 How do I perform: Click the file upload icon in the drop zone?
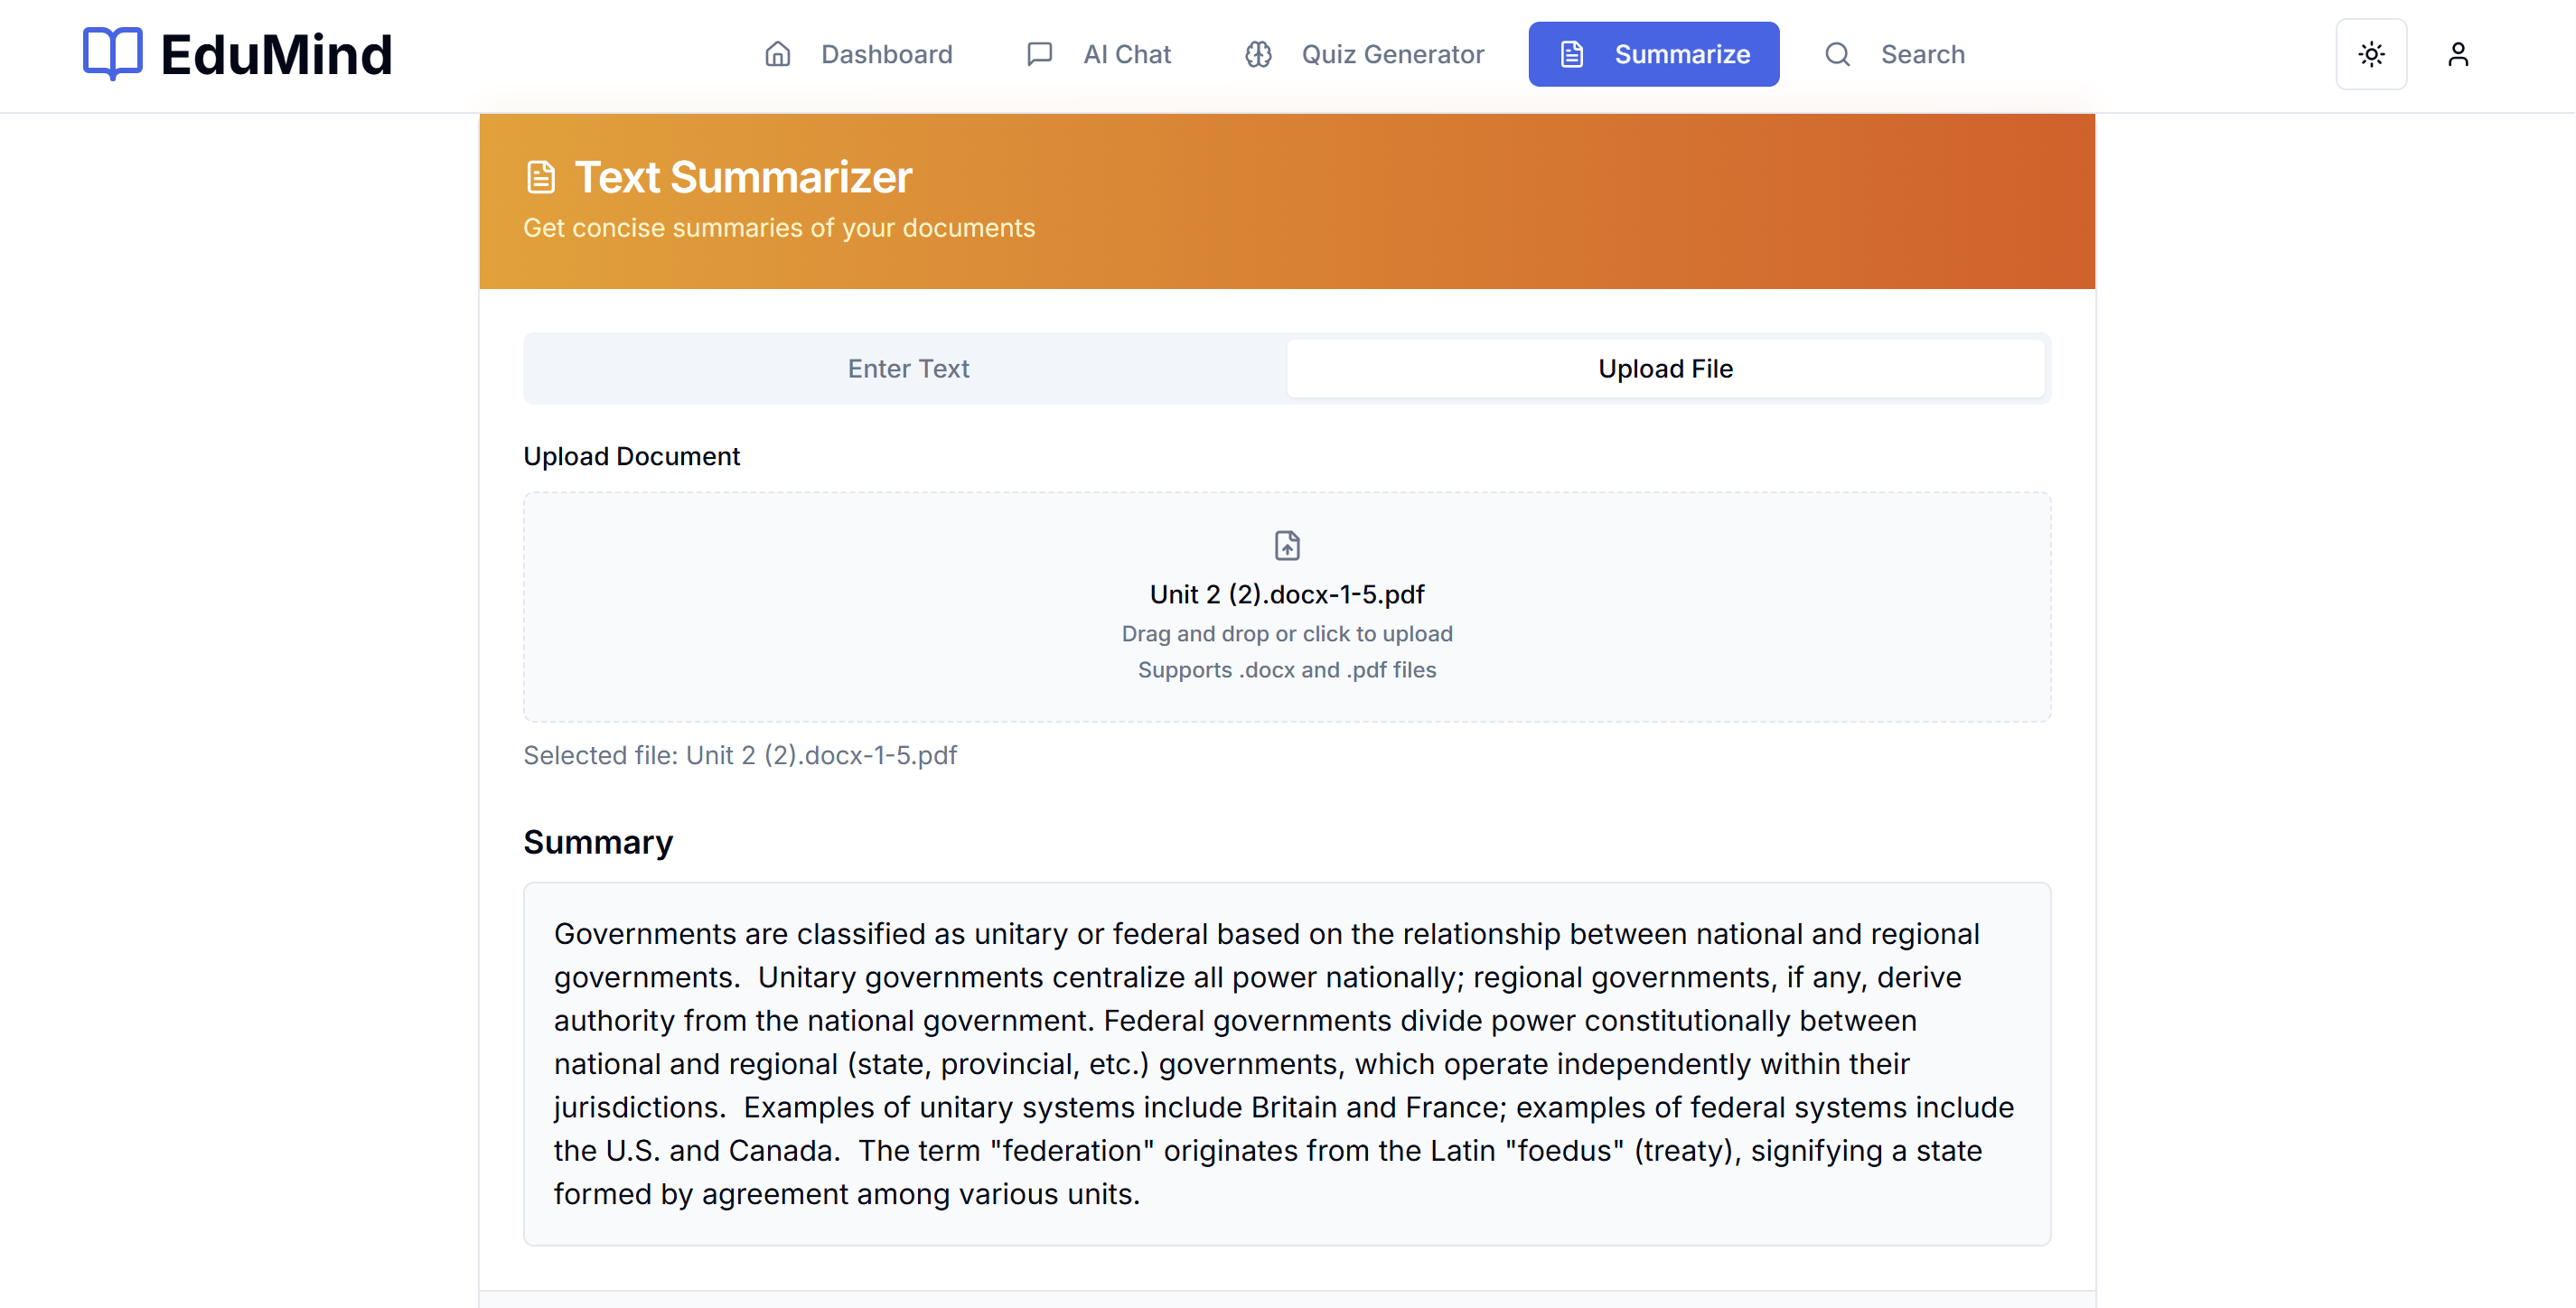tap(1287, 545)
